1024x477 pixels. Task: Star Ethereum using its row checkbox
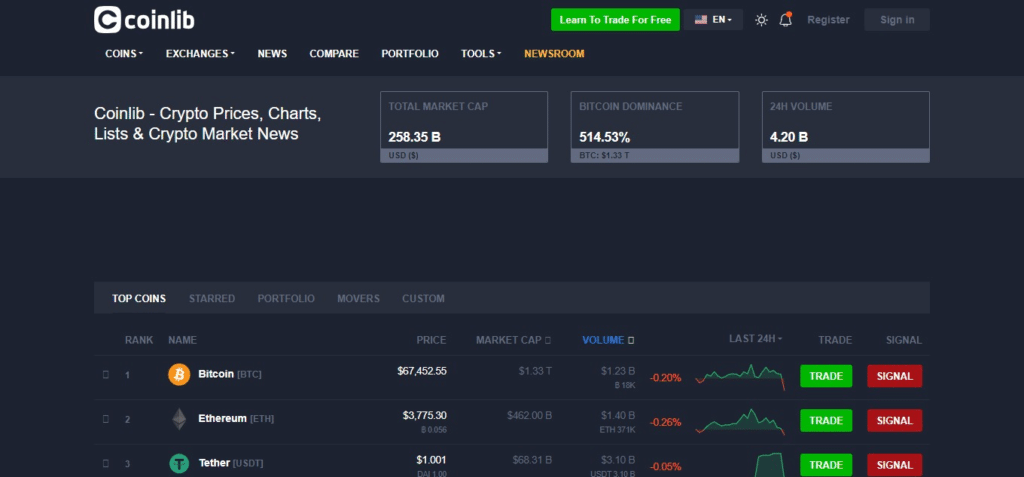pyautogui.click(x=106, y=420)
